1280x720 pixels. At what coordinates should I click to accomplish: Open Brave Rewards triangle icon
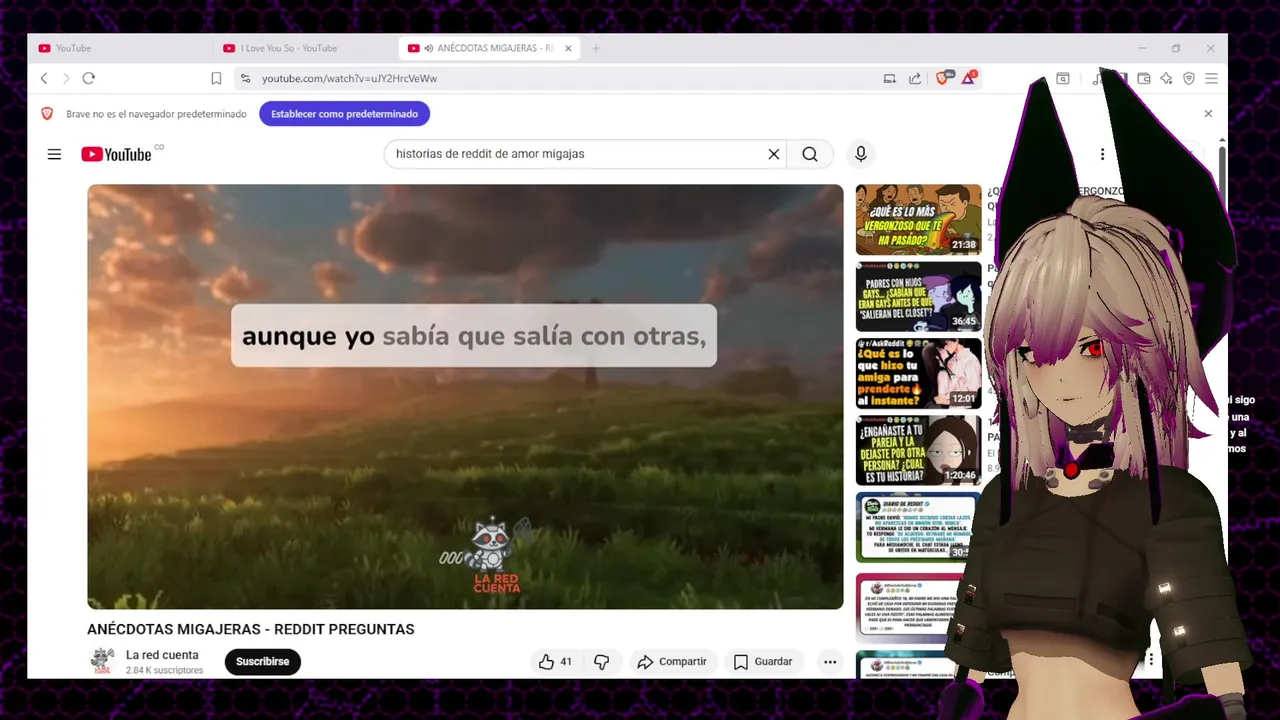tap(969, 78)
